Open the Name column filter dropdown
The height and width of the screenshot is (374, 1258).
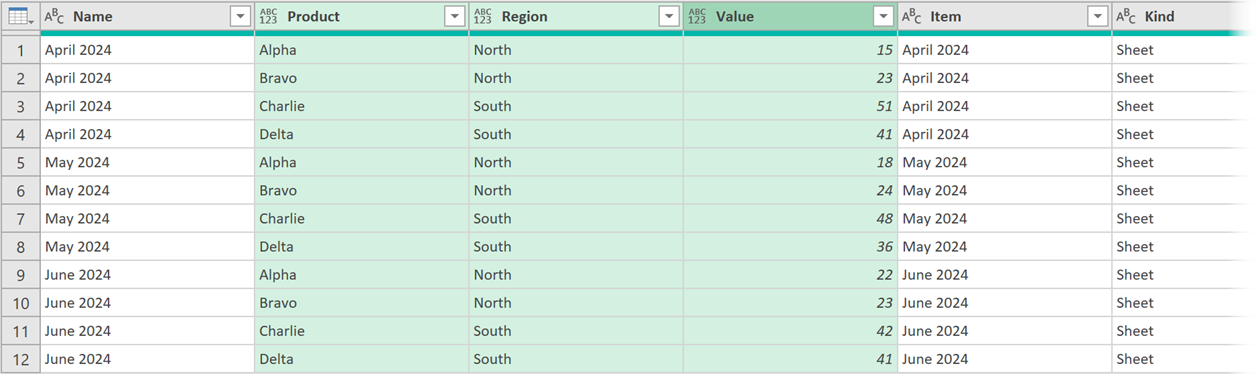pyautogui.click(x=240, y=16)
